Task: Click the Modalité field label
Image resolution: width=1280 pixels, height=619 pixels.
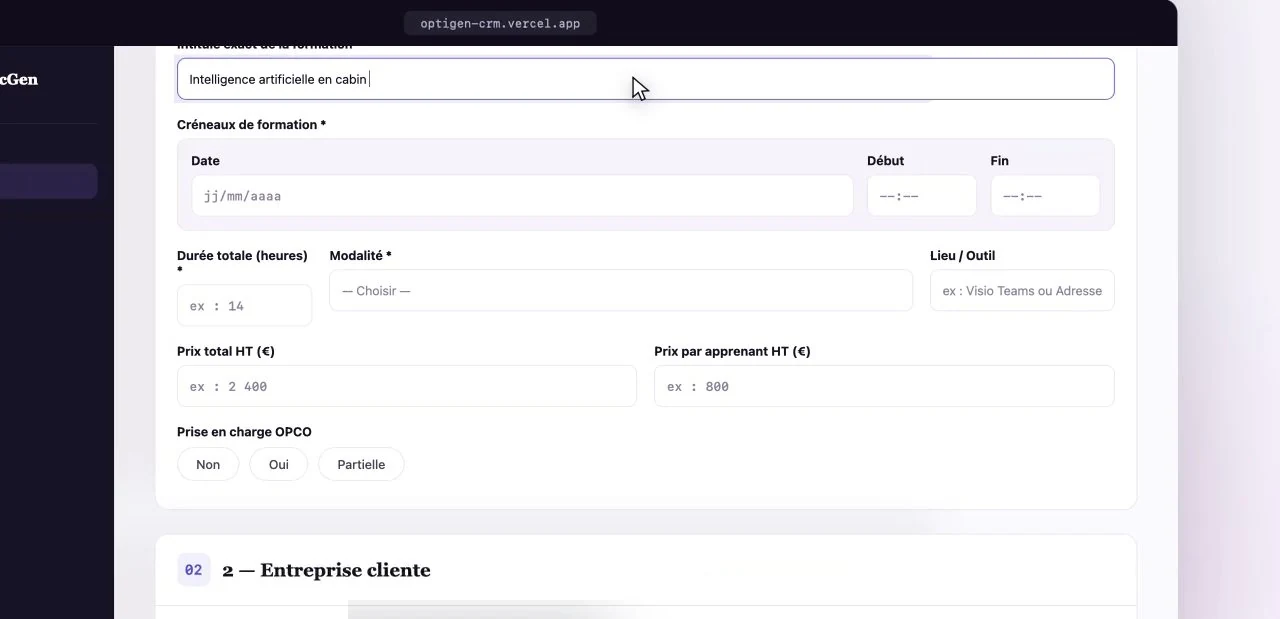Action: click(360, 256)
